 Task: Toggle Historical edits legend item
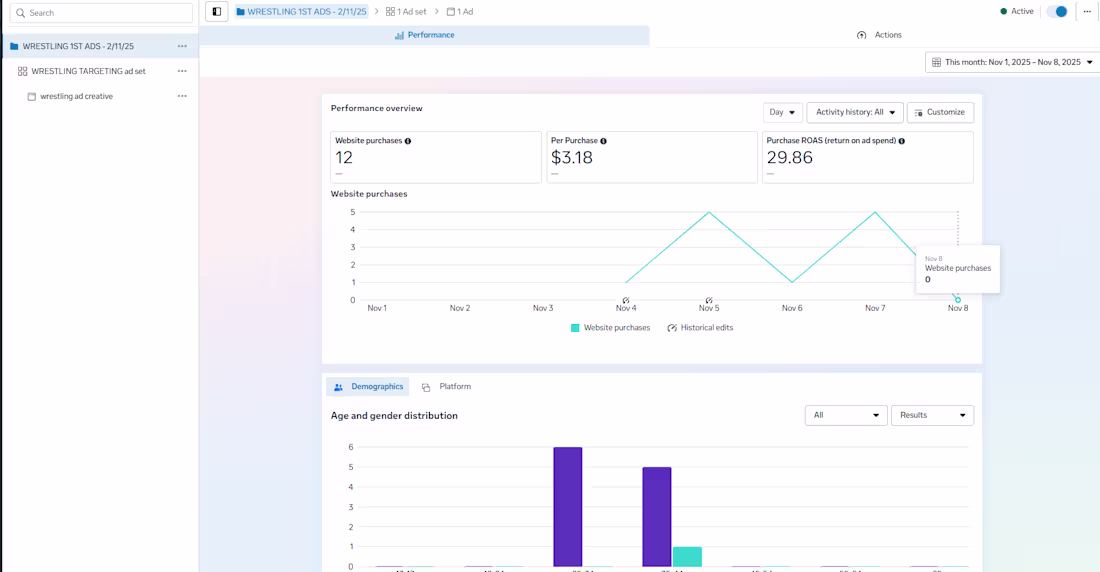[x=700, y=328]
